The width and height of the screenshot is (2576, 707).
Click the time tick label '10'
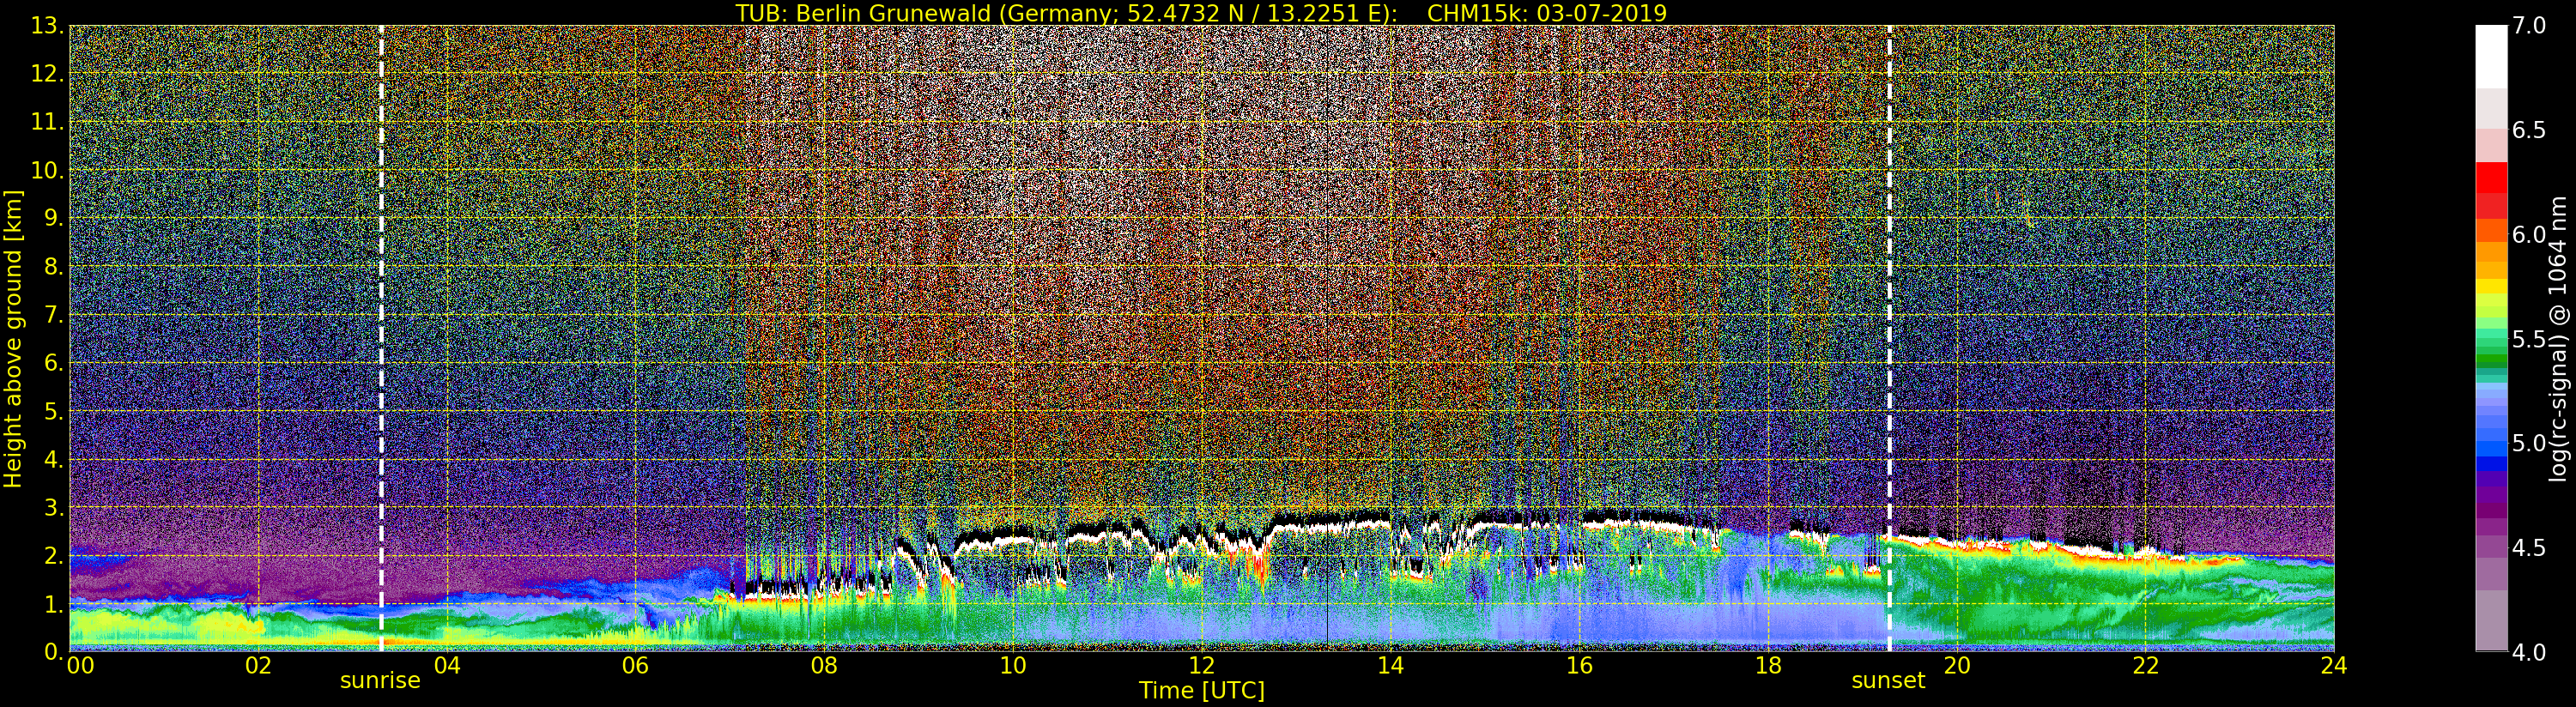1013,665
